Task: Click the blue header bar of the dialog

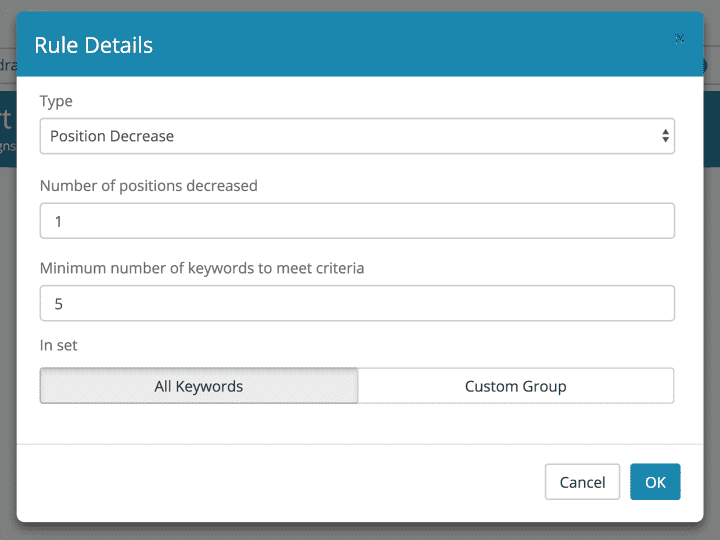Action: tap(400, 45)
